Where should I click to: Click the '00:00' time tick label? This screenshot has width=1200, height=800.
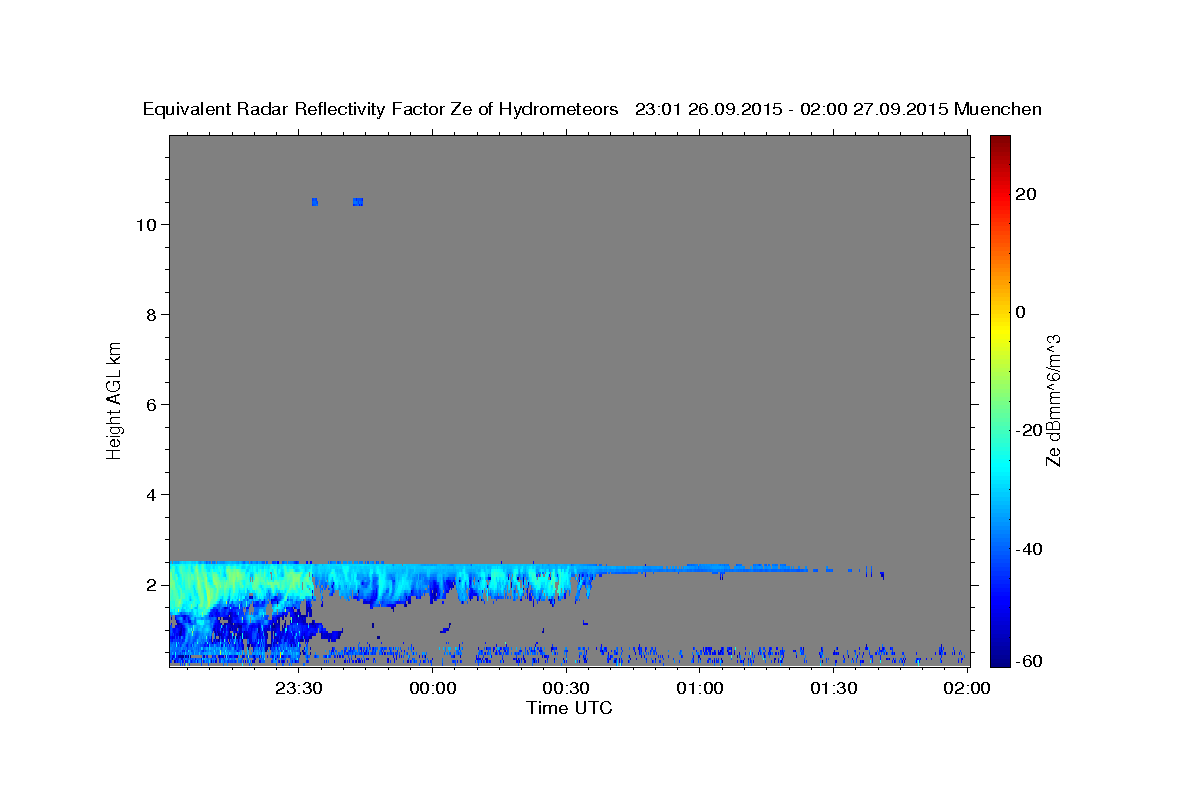[x=433, y=688]
